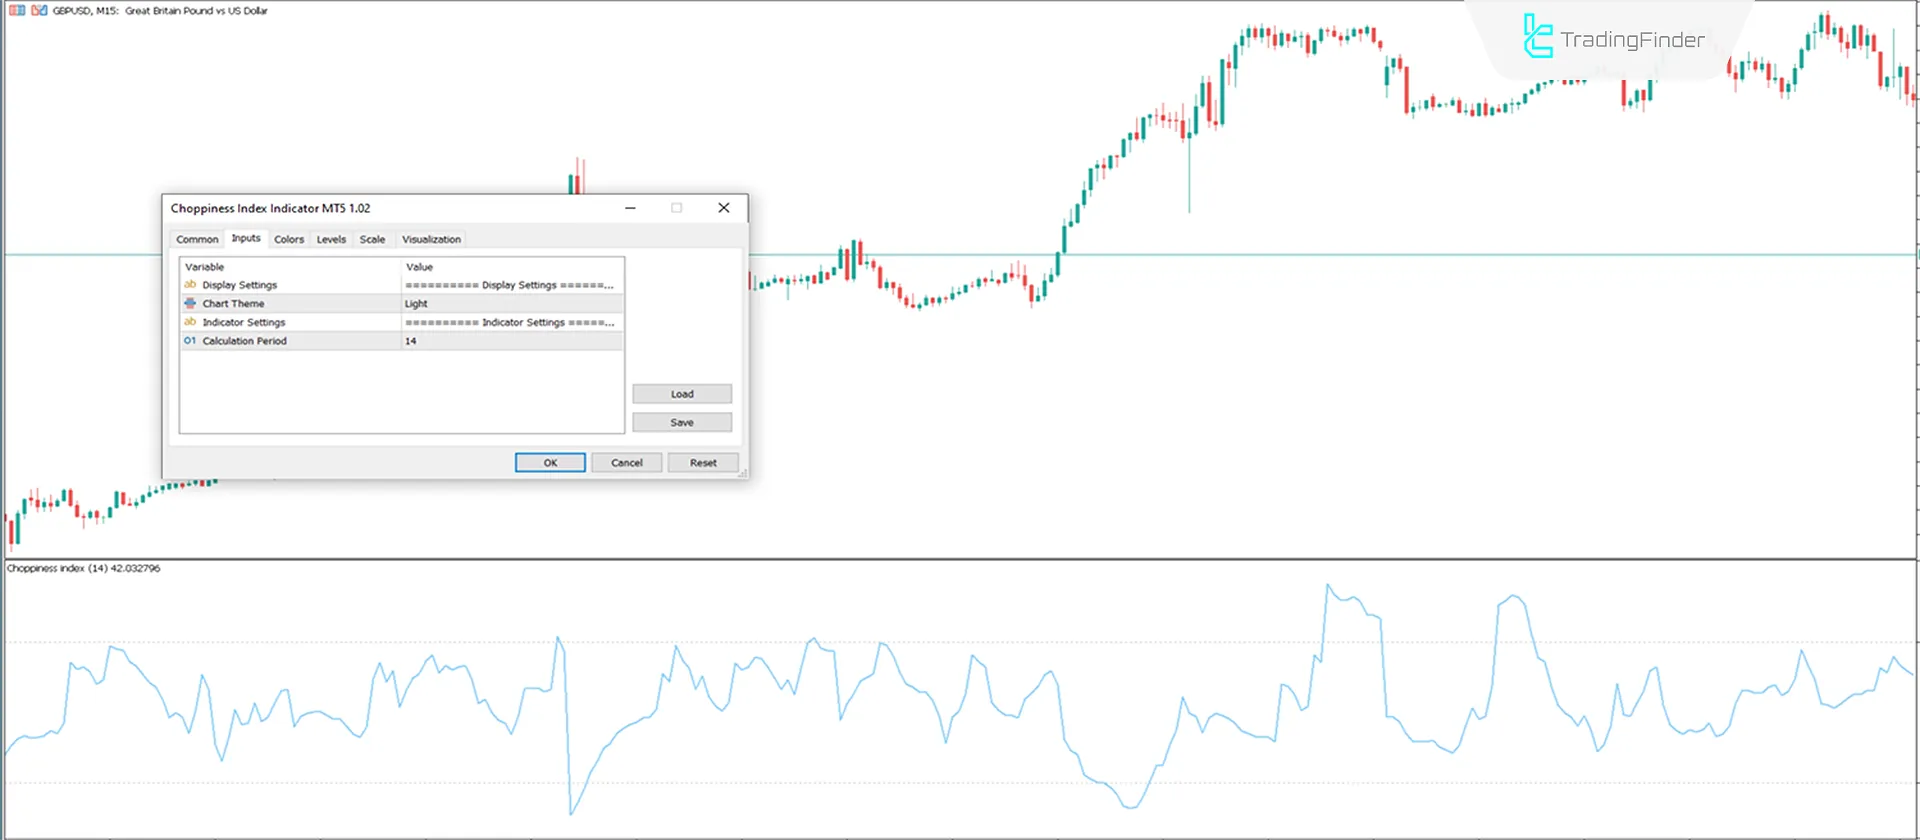
Task: Select the Display Settings 'ab' string icon
Action: coord(190,285)
